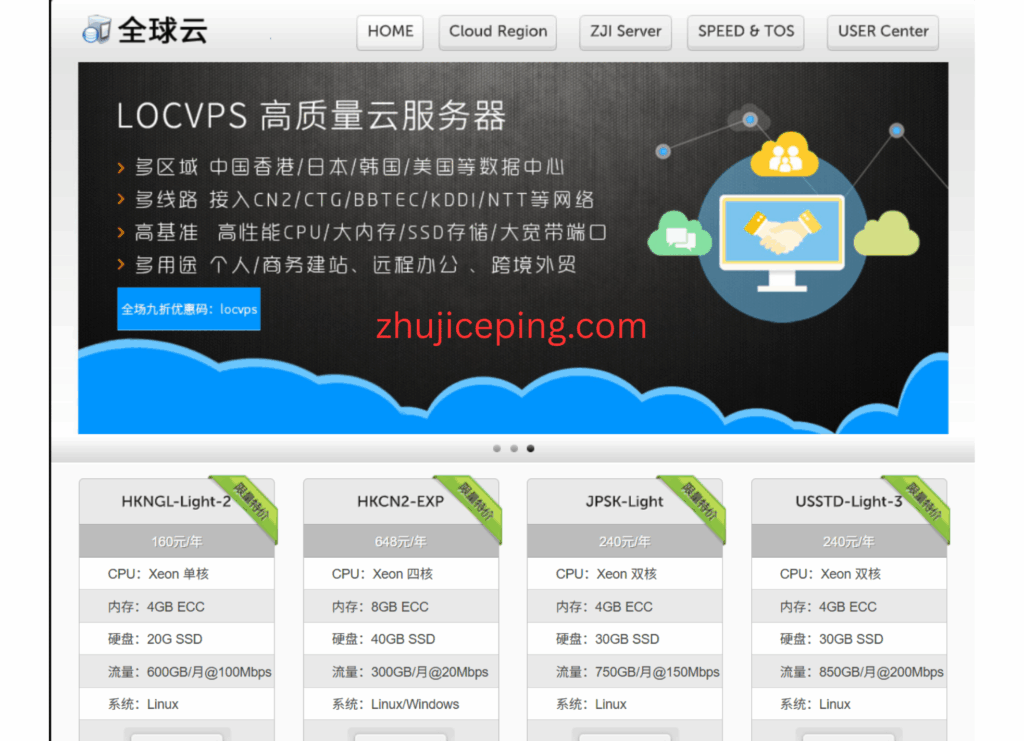The height and width of the screenshot is (741, 1024).
Task: Click the CPU: Xeon 单核 row
Action: coord(177,574)
